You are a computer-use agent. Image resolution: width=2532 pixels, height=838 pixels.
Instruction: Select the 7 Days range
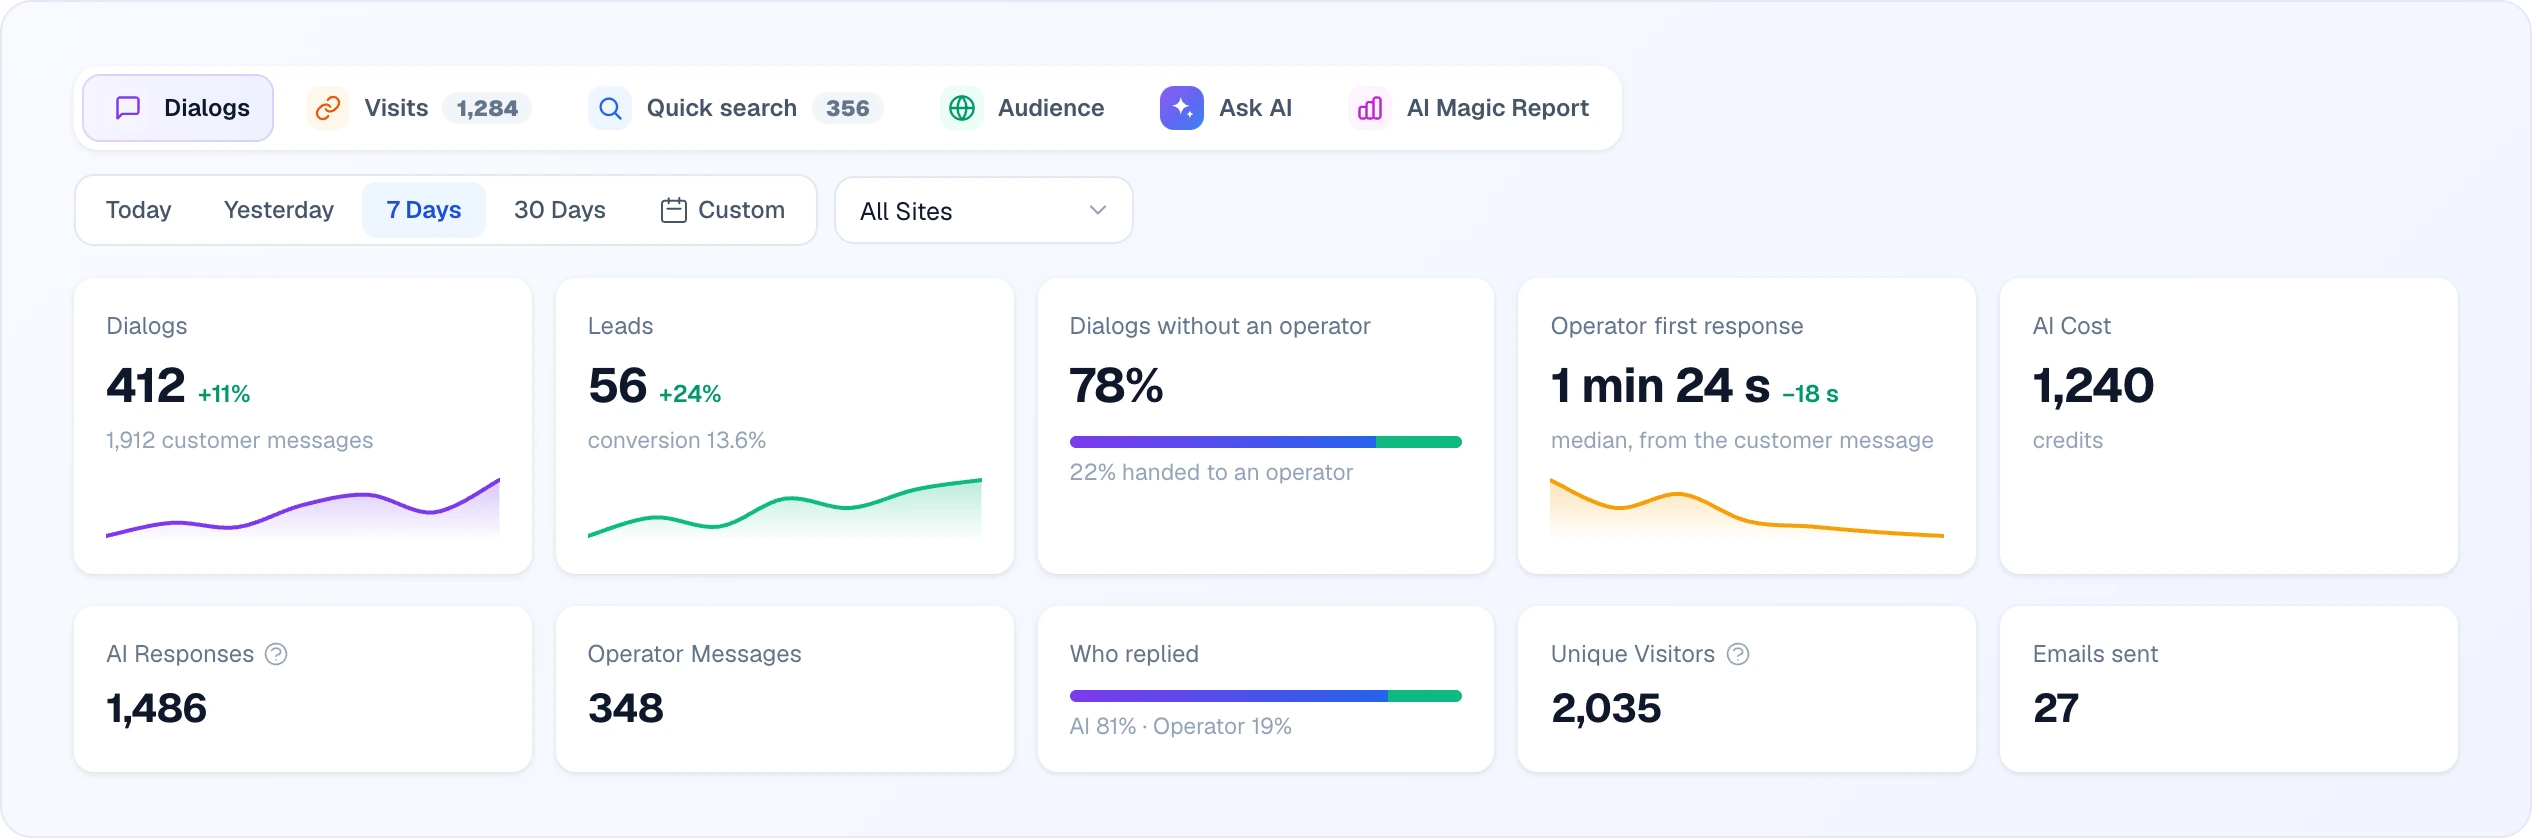click(424, 210)
